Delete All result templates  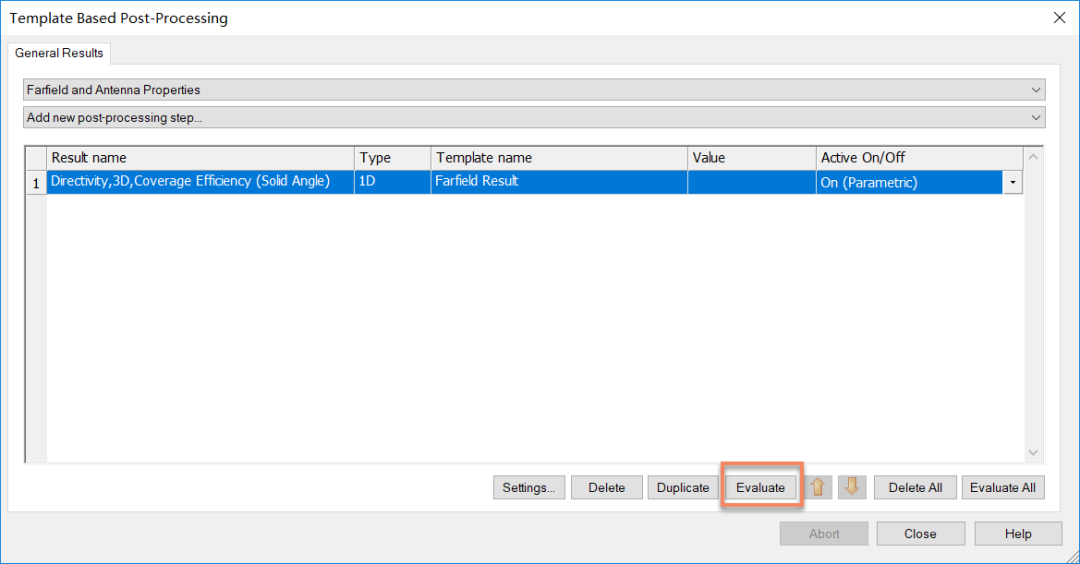pos(915,488)
